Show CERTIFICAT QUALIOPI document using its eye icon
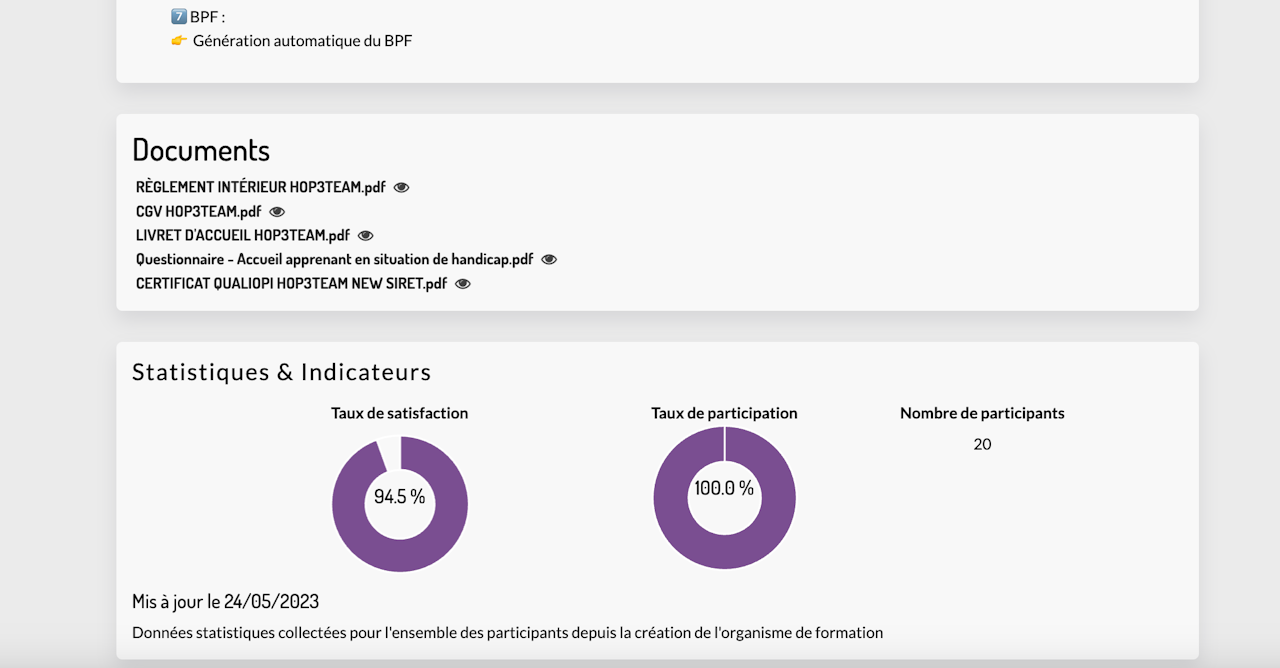Image resolution: width=1280 pixels, height=668 pixels. [462, 283]
